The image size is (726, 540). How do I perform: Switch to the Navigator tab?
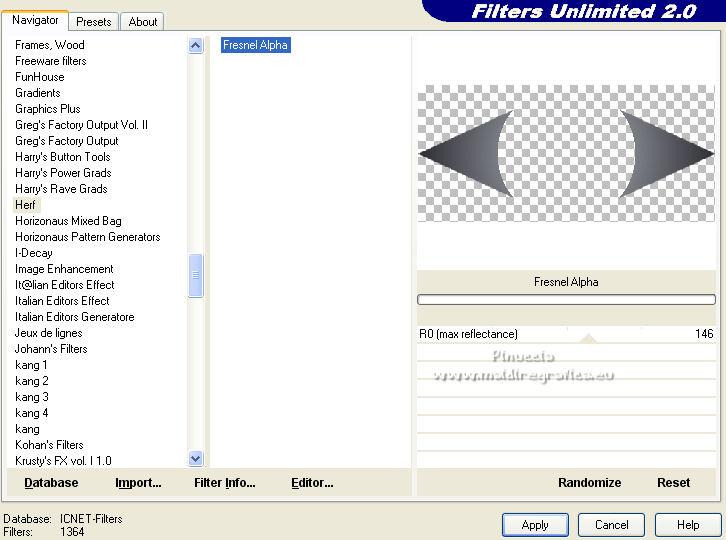[35, 20]
